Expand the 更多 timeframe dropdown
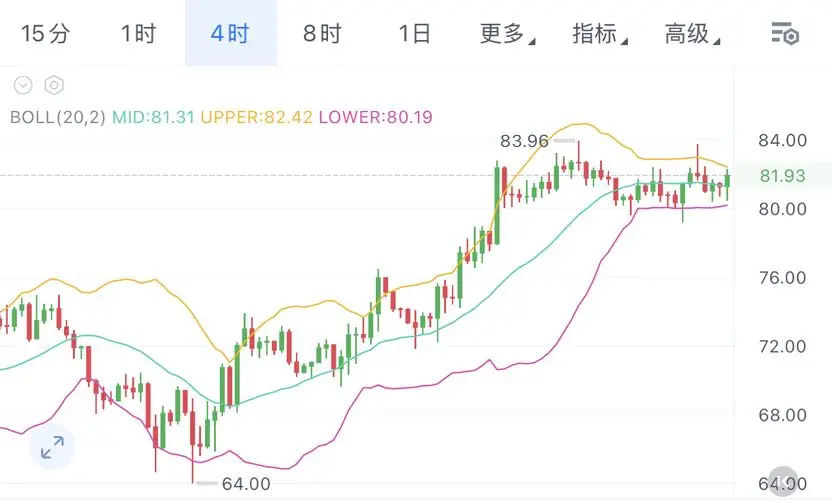Screen dimensions: 832x504 coord(507,33)
